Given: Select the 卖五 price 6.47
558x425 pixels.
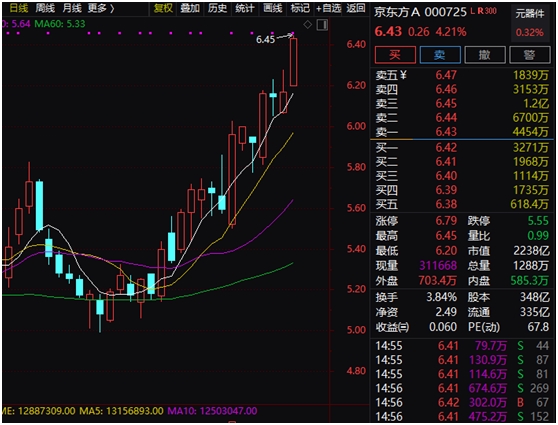Looking at the screenshot, I should (x=446, y=75).
